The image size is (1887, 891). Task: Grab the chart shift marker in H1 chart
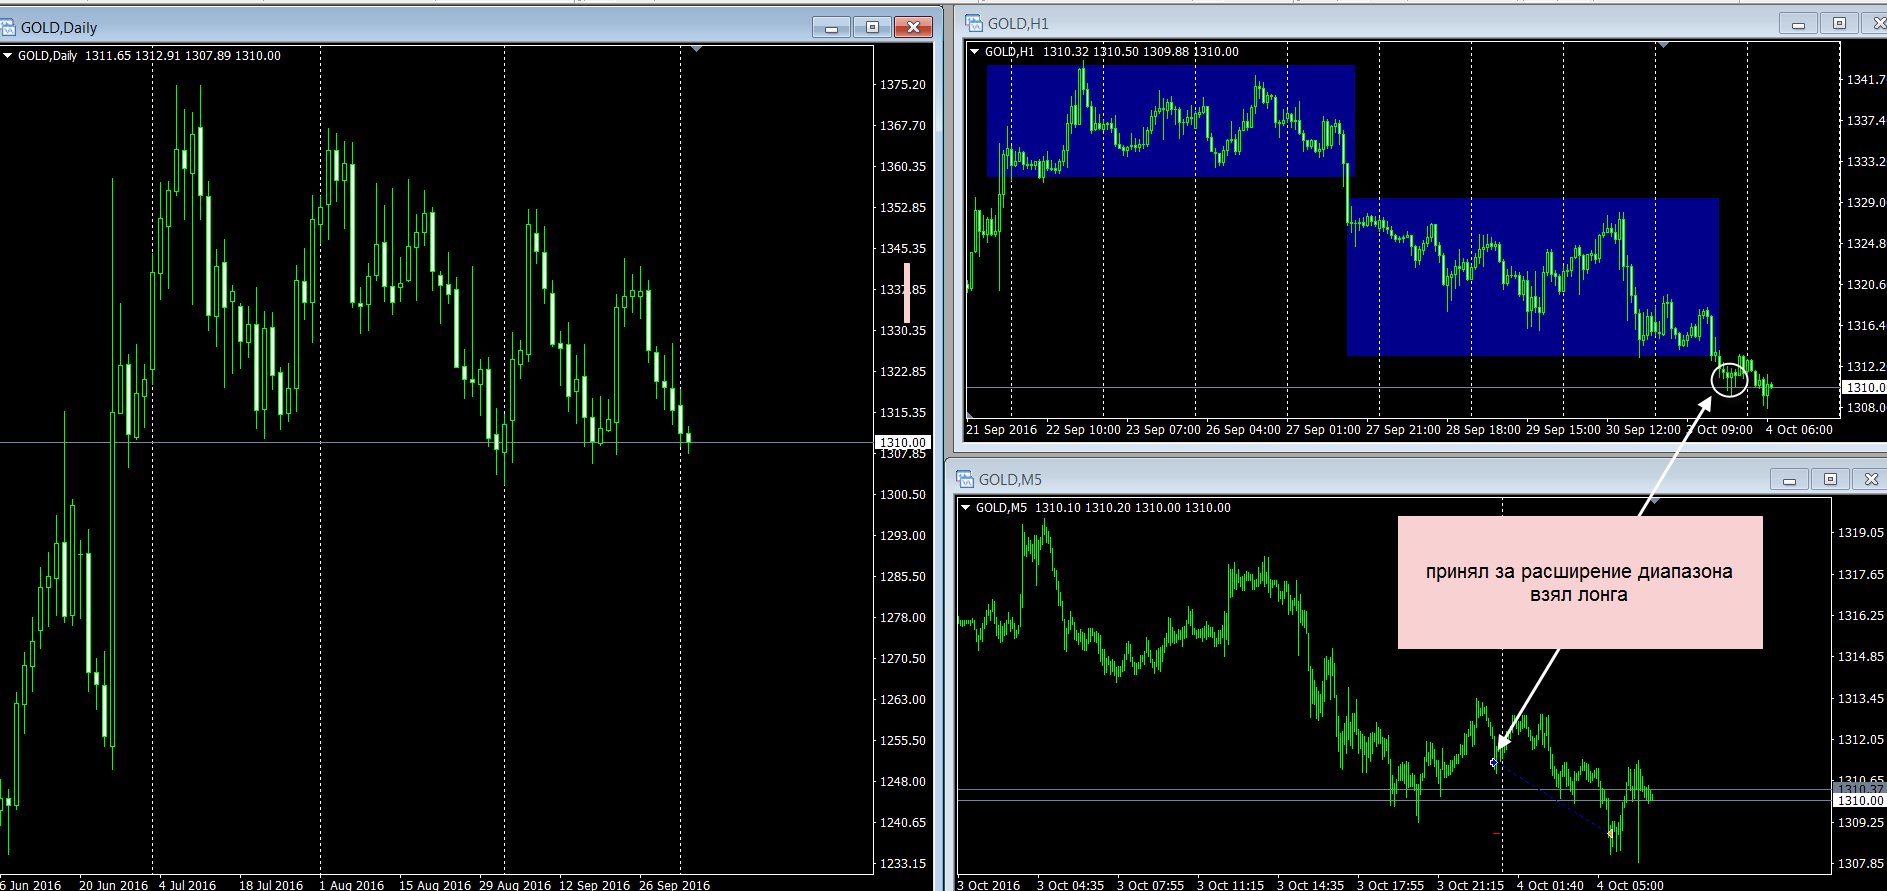1664,44
